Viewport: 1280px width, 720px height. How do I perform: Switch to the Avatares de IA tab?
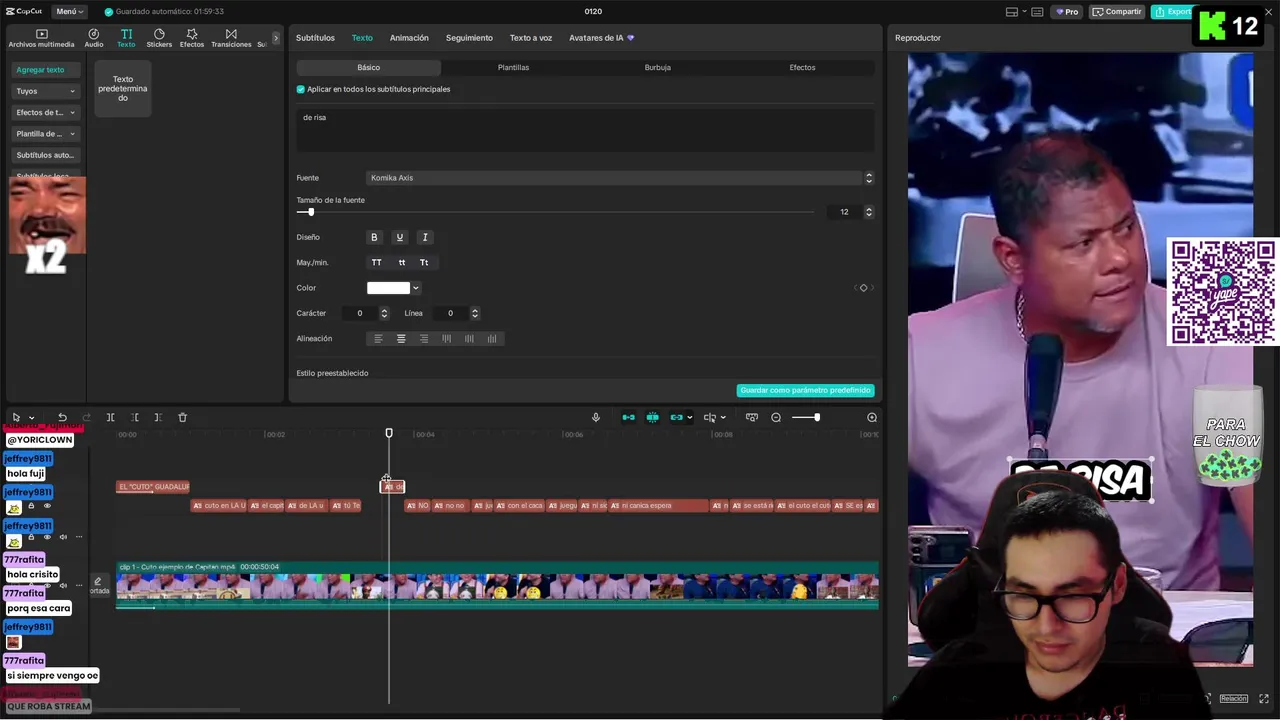601,38
